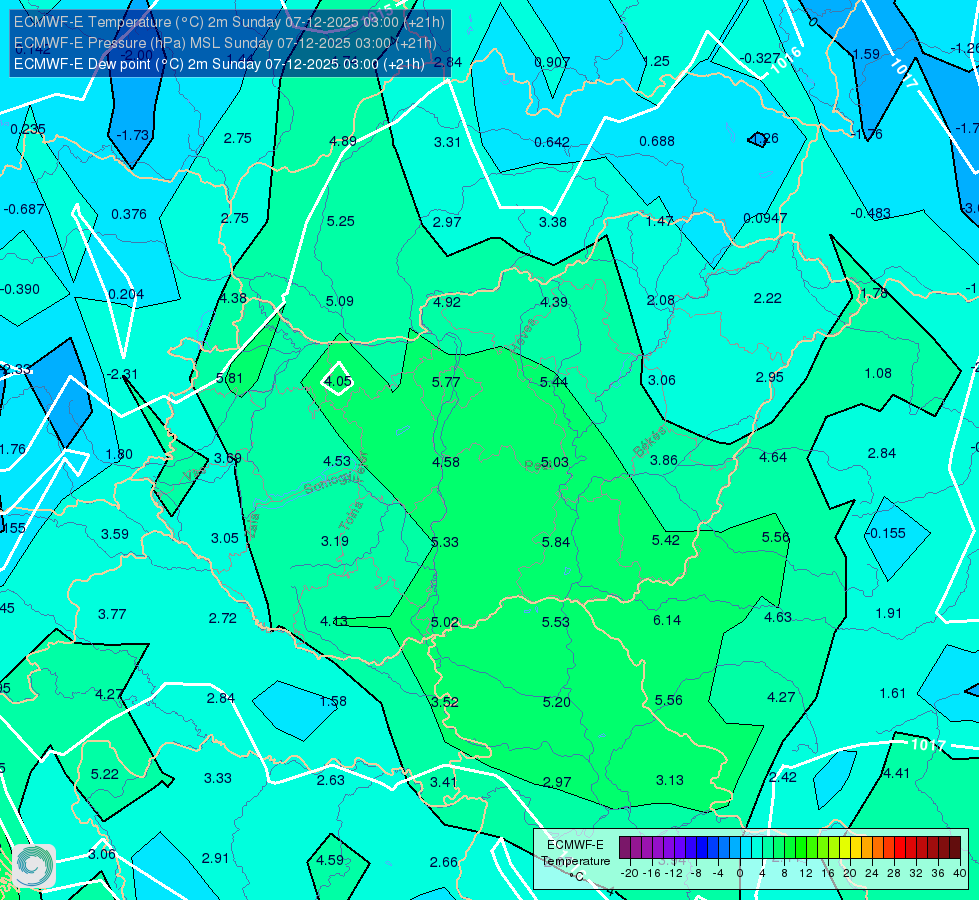The width and height of the screenshot is (979, 900).
Task: Click the 5.22 temperature value
Action: [x=104, y=774]
